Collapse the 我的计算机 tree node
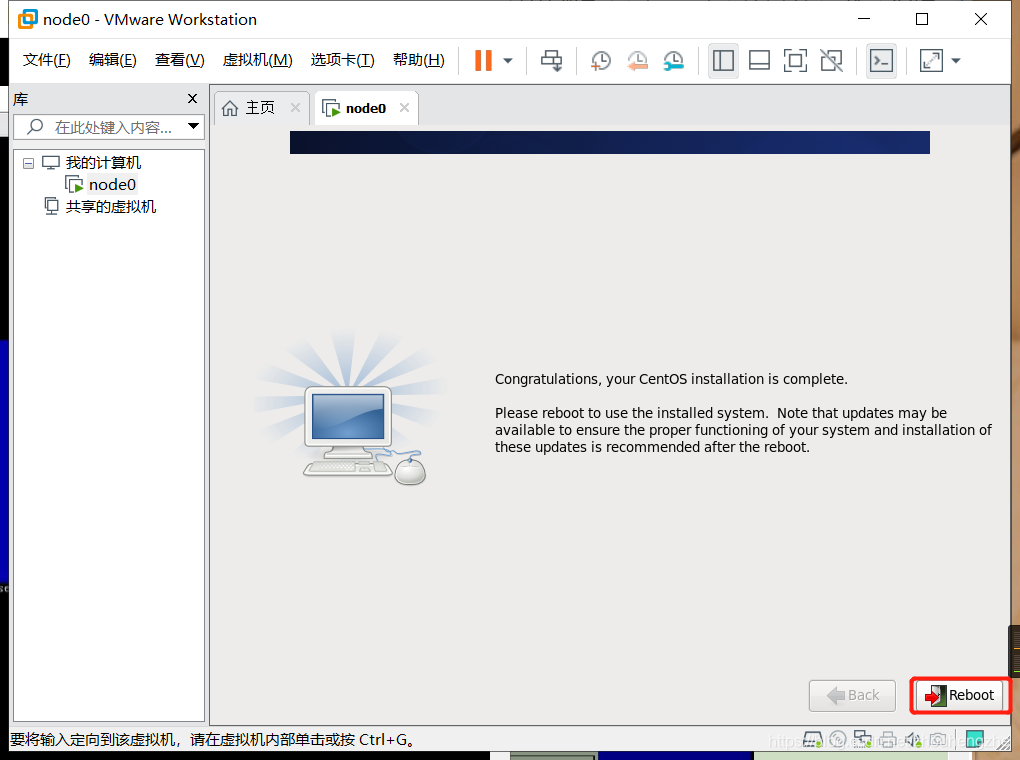Screen dimensions: 1020x760 coord(28,163)
